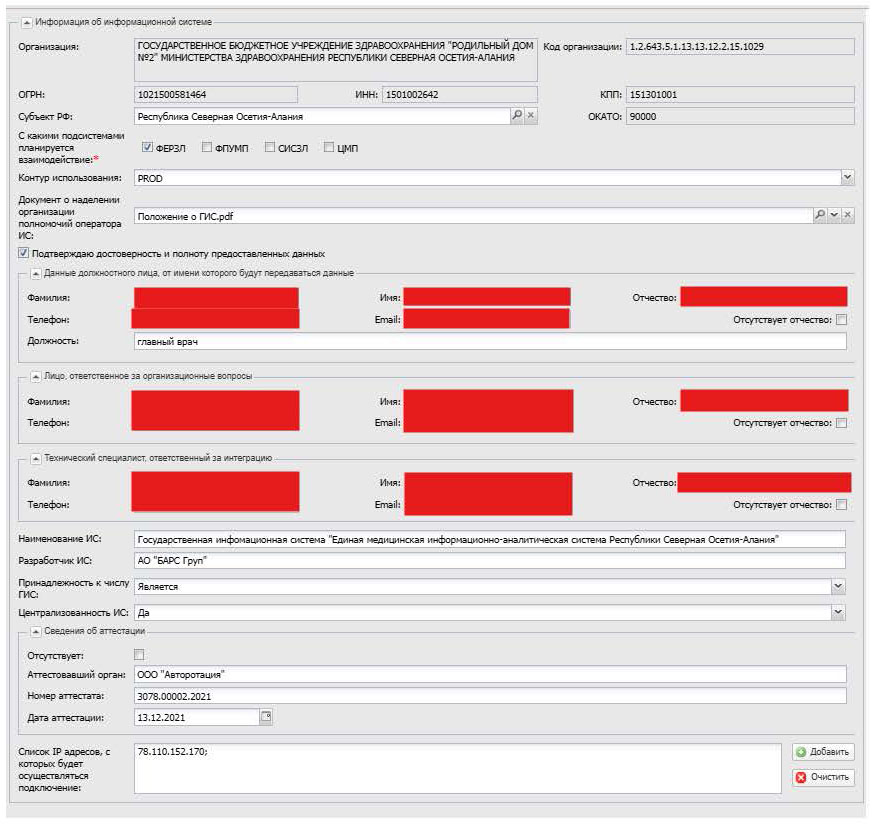Open the Централизованность ИС dropdown
Viewport: 874px width, 824px height.
coord(838,612)
